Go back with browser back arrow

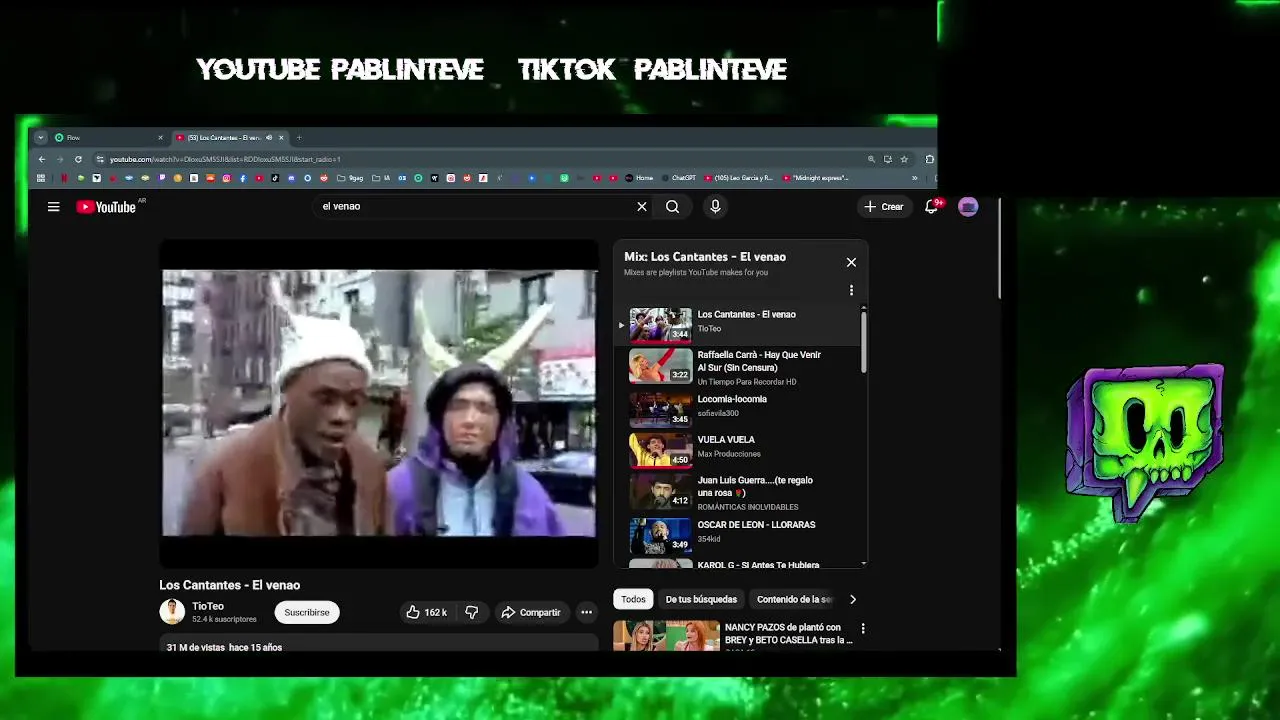pos(41,159)
